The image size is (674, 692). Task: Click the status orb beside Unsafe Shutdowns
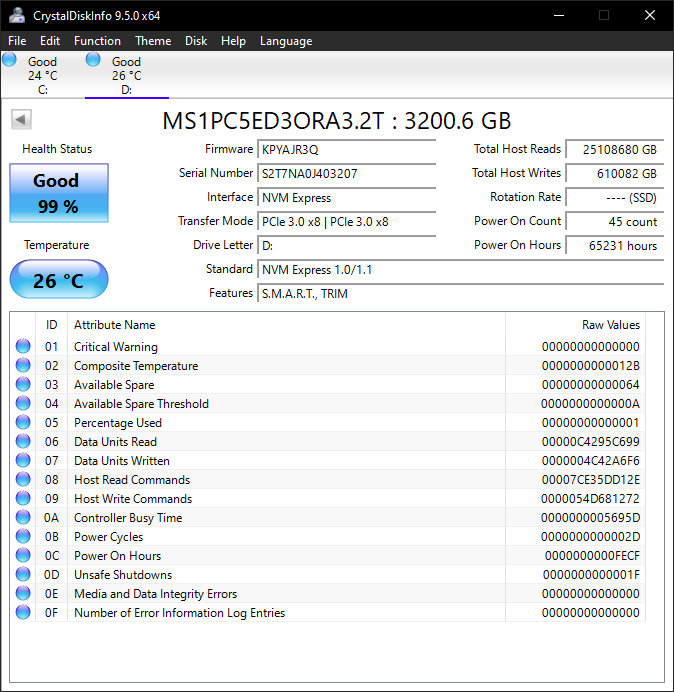[x=23, y=575]
